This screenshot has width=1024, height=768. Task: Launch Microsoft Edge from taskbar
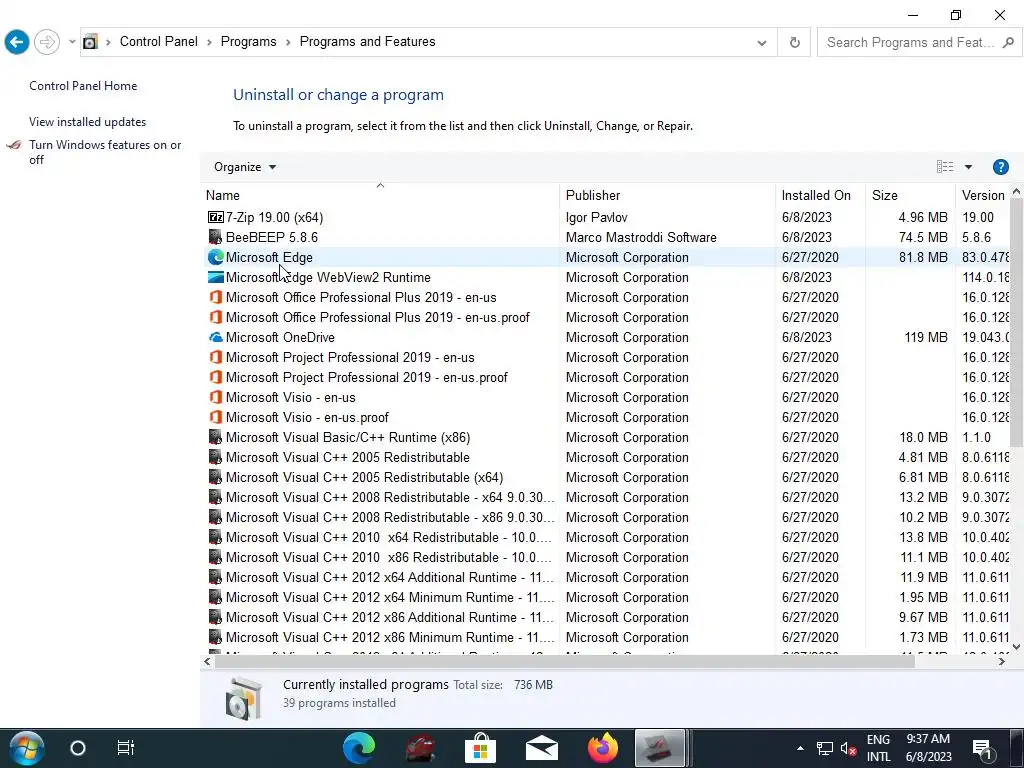pyautogui.click(x=359, y=748)
